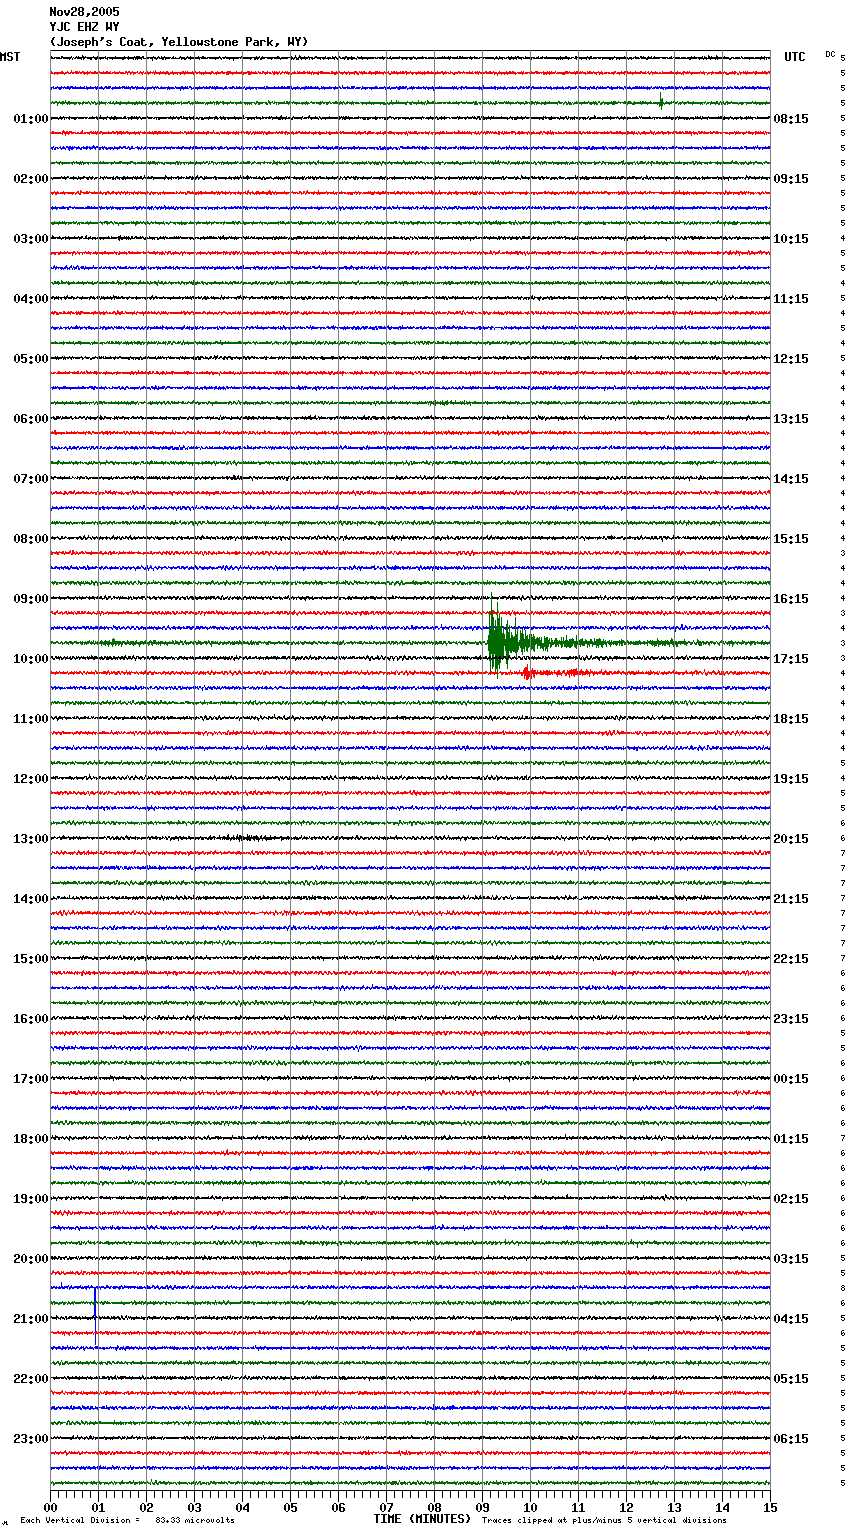
Task: Click the 12:15 UTC time label
Action: tap(791, 359)
